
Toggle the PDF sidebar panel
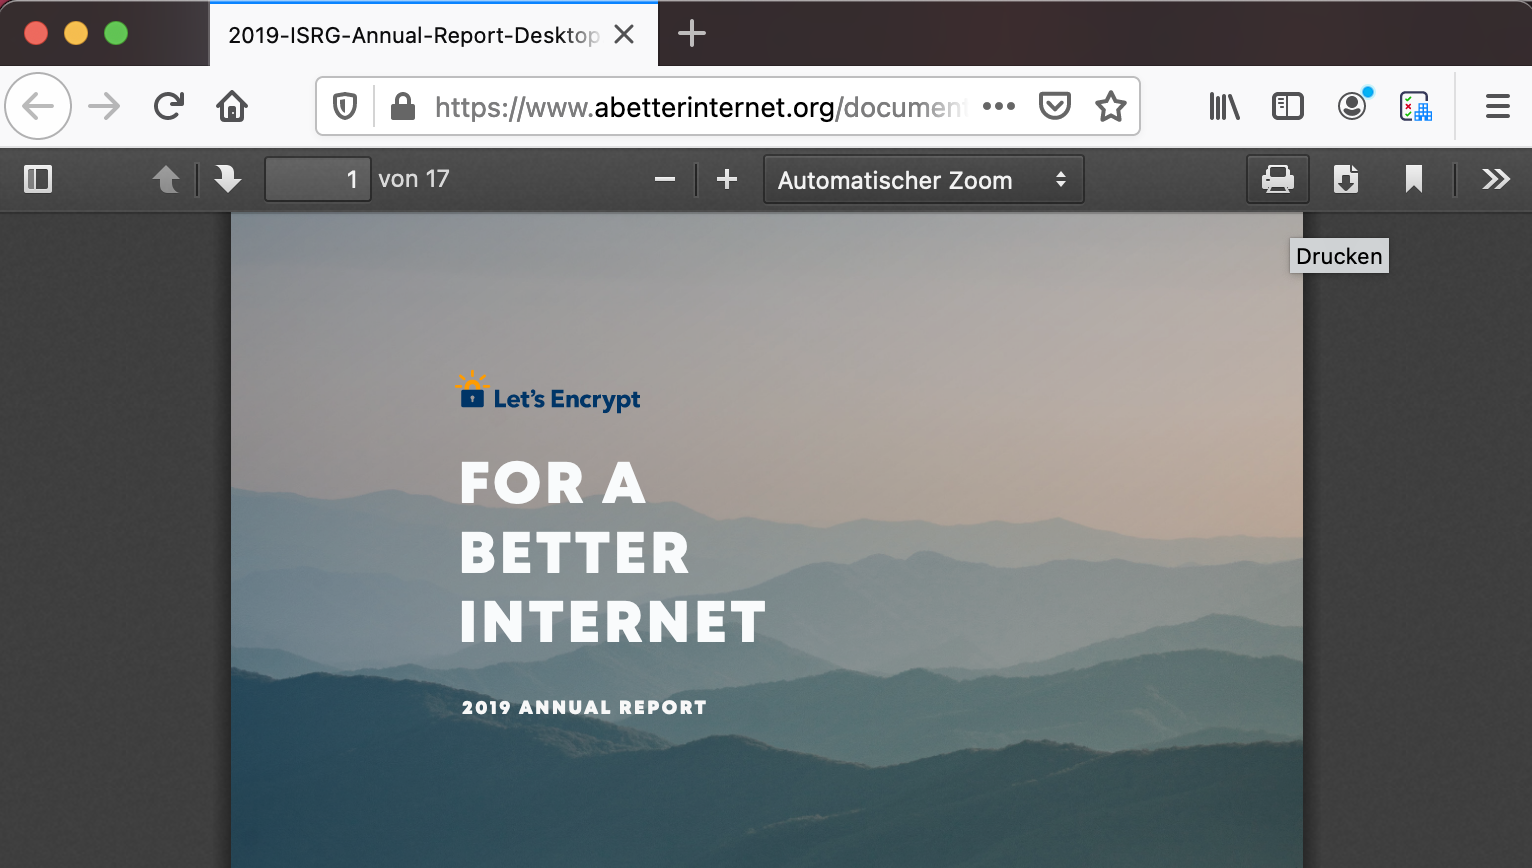pos(38,179)
